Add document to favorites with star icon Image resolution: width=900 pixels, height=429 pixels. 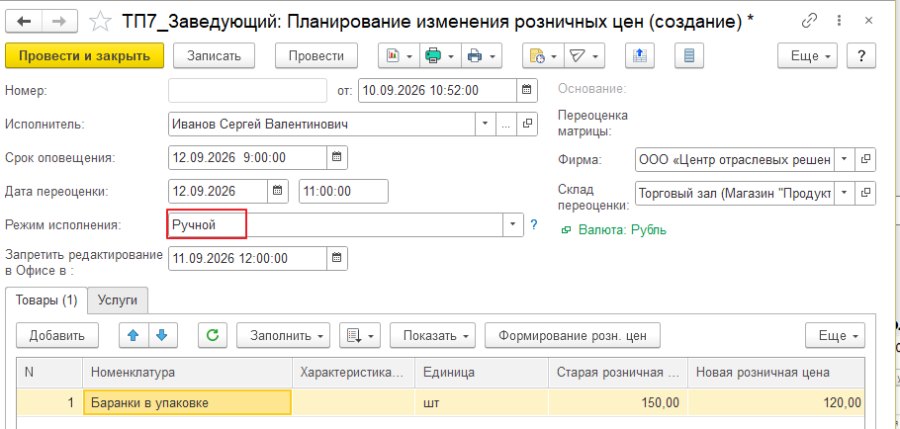[100, 22]
